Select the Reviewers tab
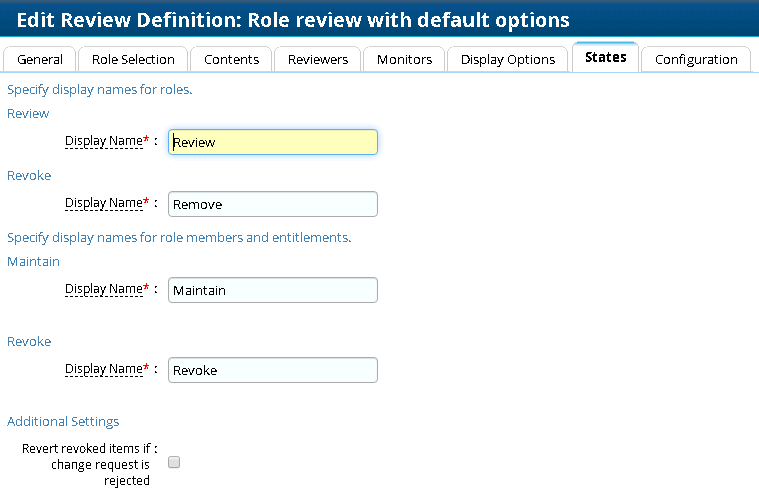Image resolution: width=759 pixels, height=499 pixels. tap(318, 59)
